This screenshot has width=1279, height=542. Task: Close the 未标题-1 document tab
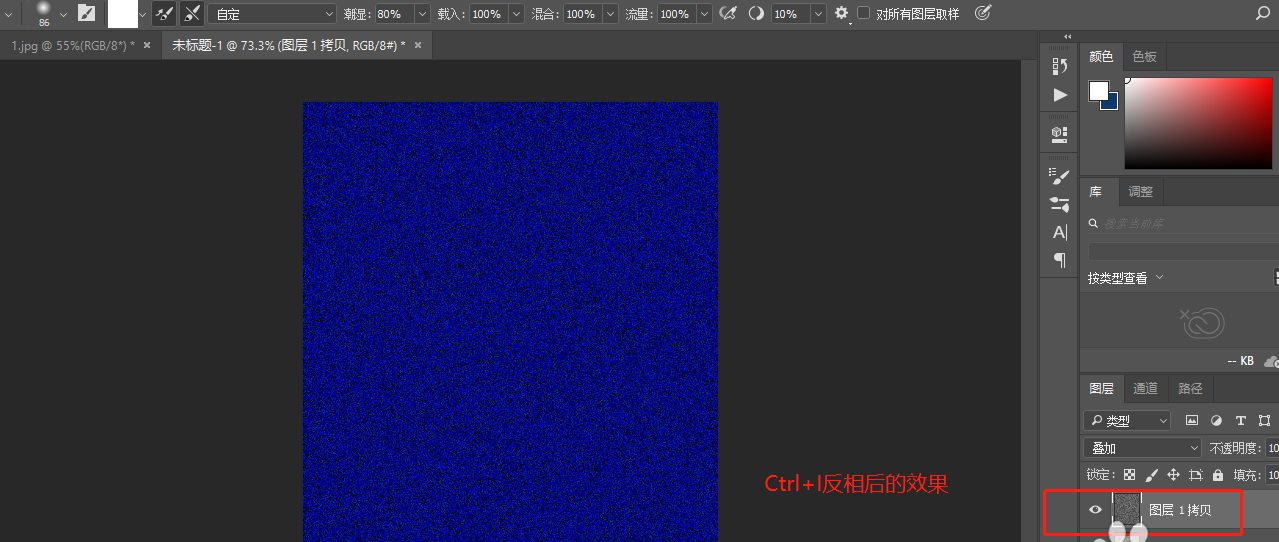418,45
